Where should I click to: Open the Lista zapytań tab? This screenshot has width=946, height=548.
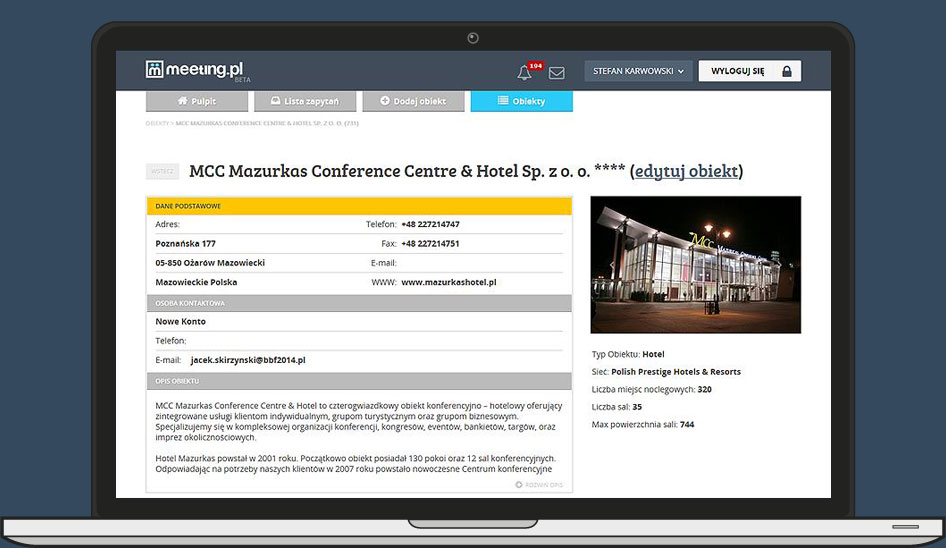305,101
